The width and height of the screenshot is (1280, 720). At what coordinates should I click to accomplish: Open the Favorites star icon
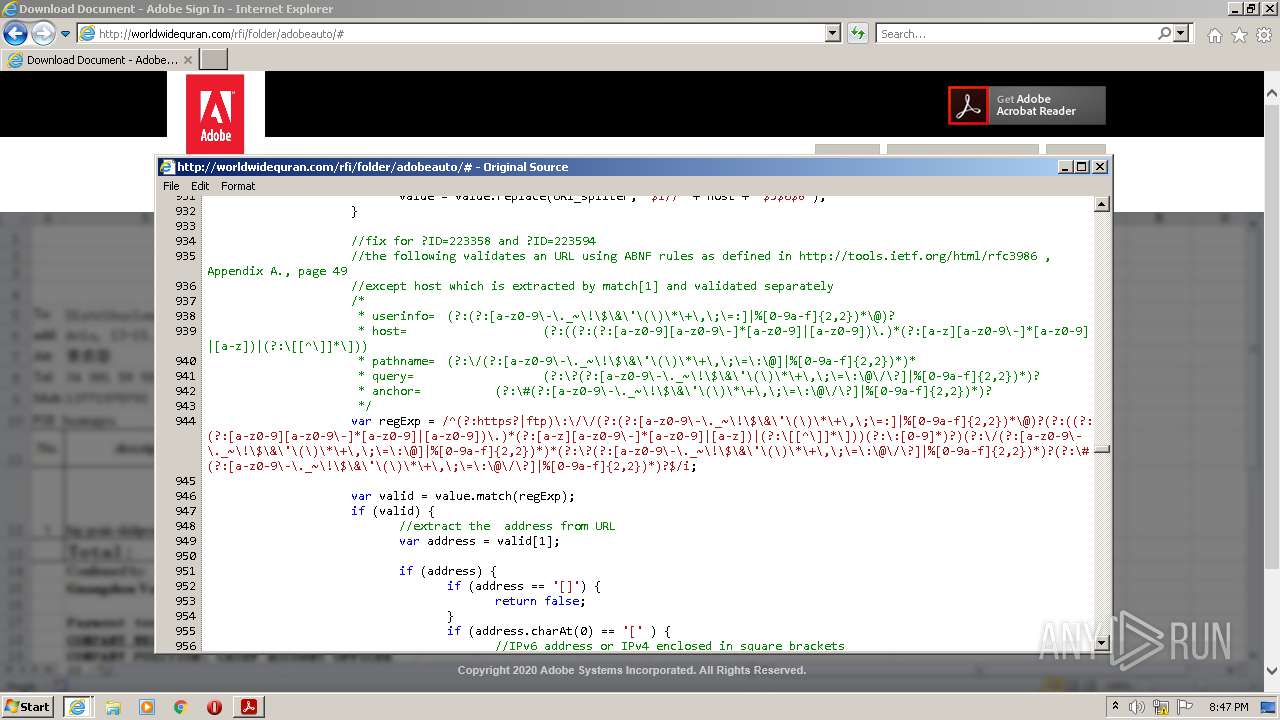(1239, 35)
